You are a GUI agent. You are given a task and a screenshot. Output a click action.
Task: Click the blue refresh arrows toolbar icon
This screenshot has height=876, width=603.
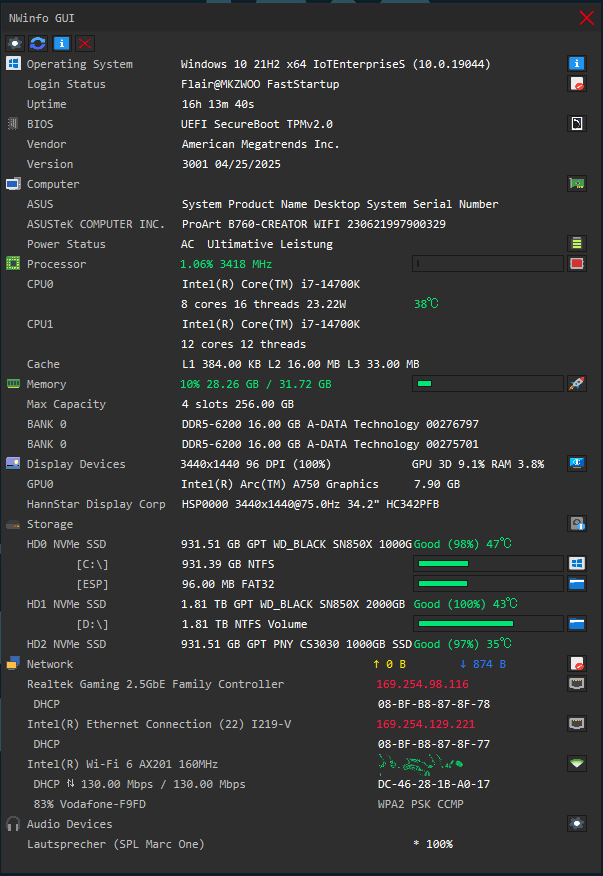pyautogui.click(x=38, y=44)
